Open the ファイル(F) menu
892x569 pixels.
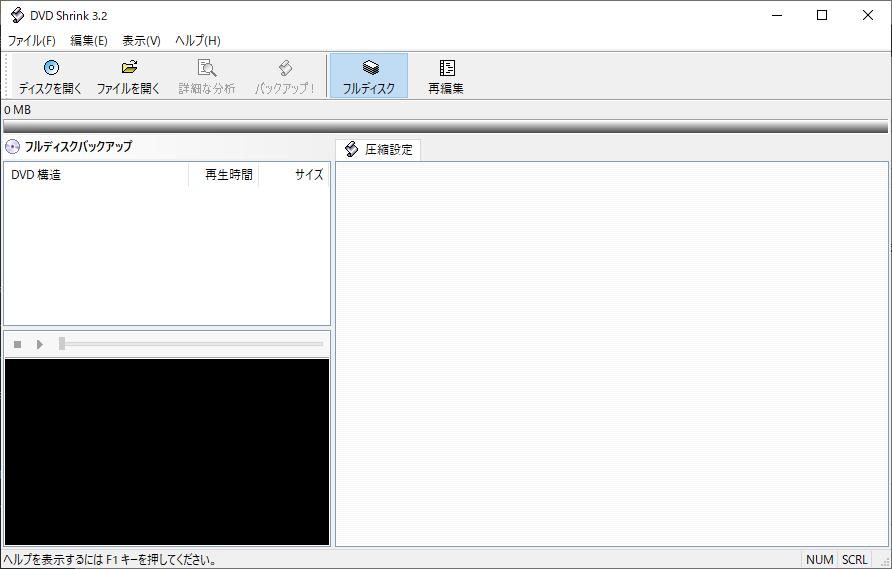pos(32,40)
